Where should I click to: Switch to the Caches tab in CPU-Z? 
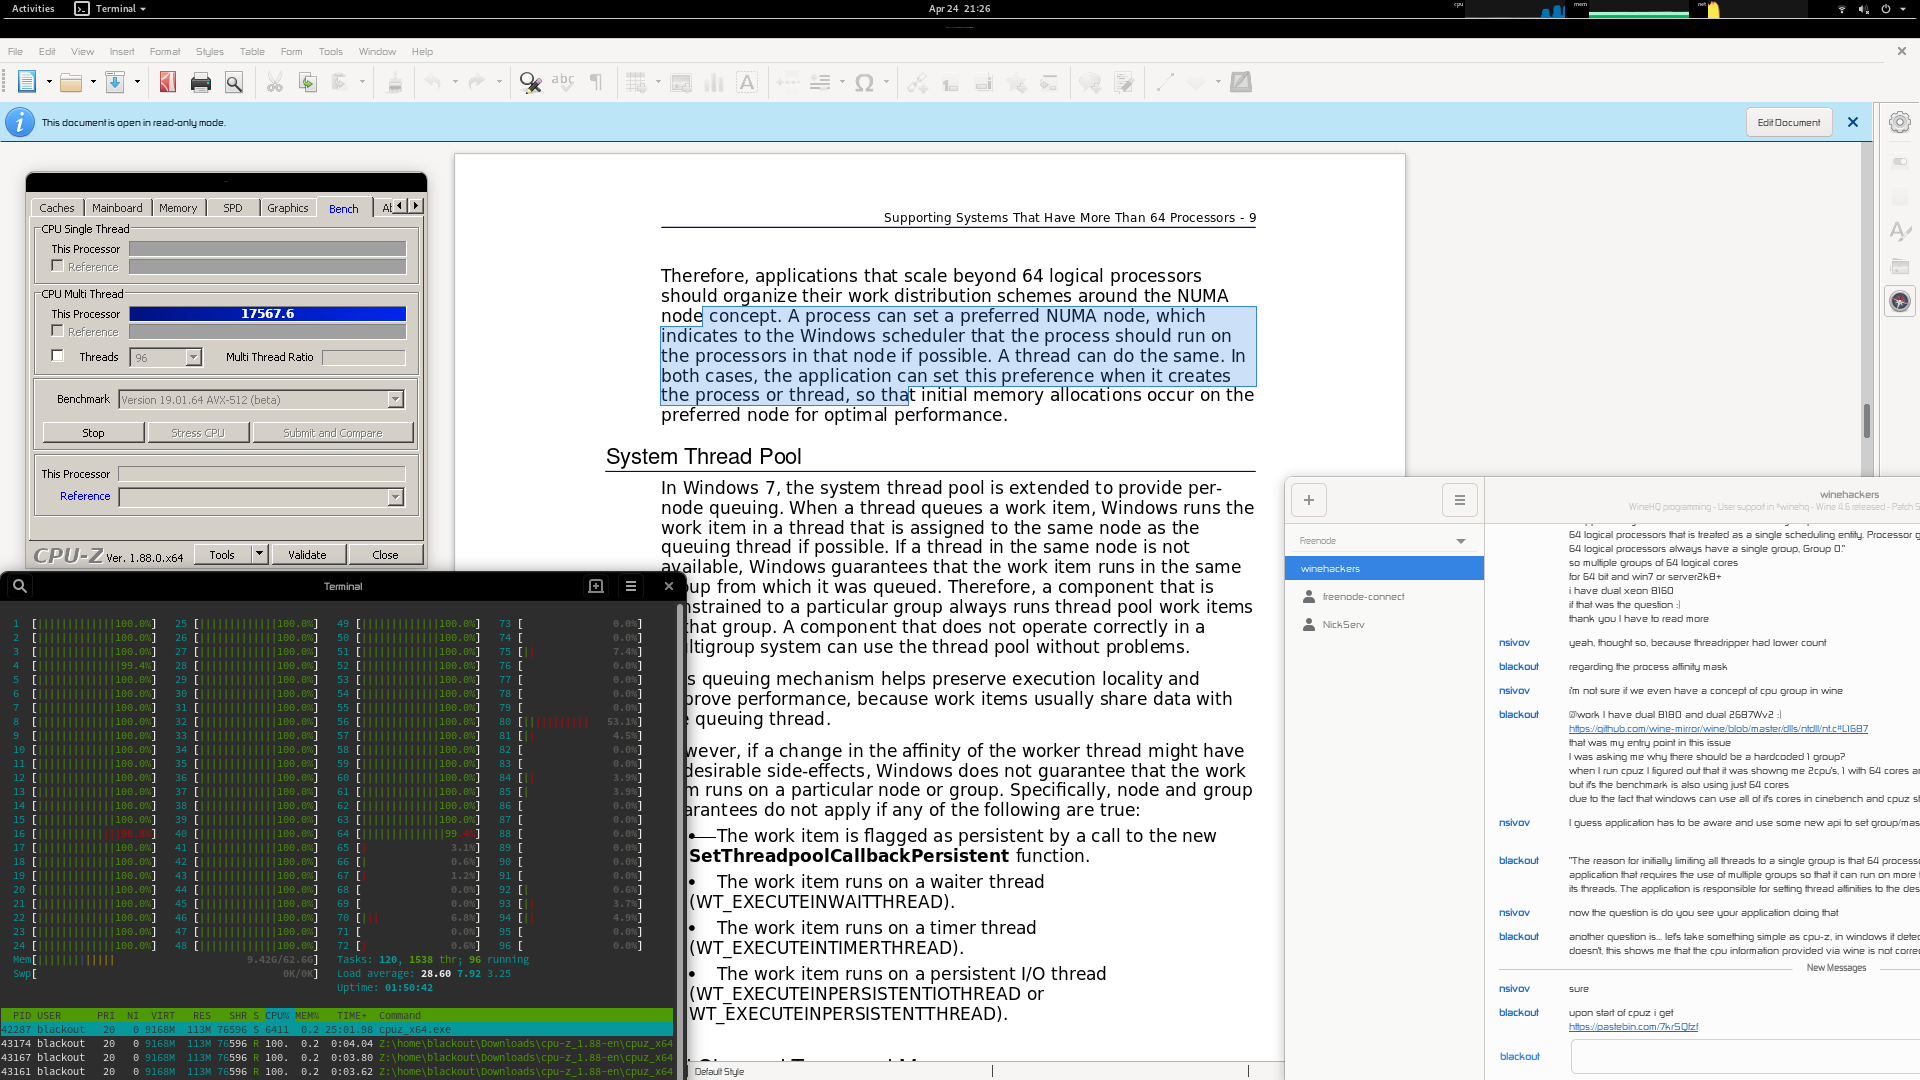[57, 208]
